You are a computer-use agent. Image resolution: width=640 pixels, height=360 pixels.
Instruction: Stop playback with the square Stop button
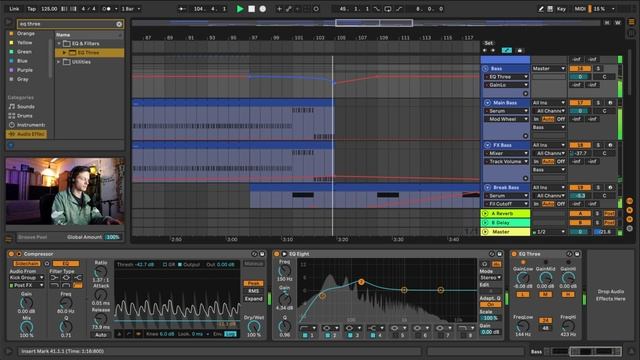[x=251, y=9]
